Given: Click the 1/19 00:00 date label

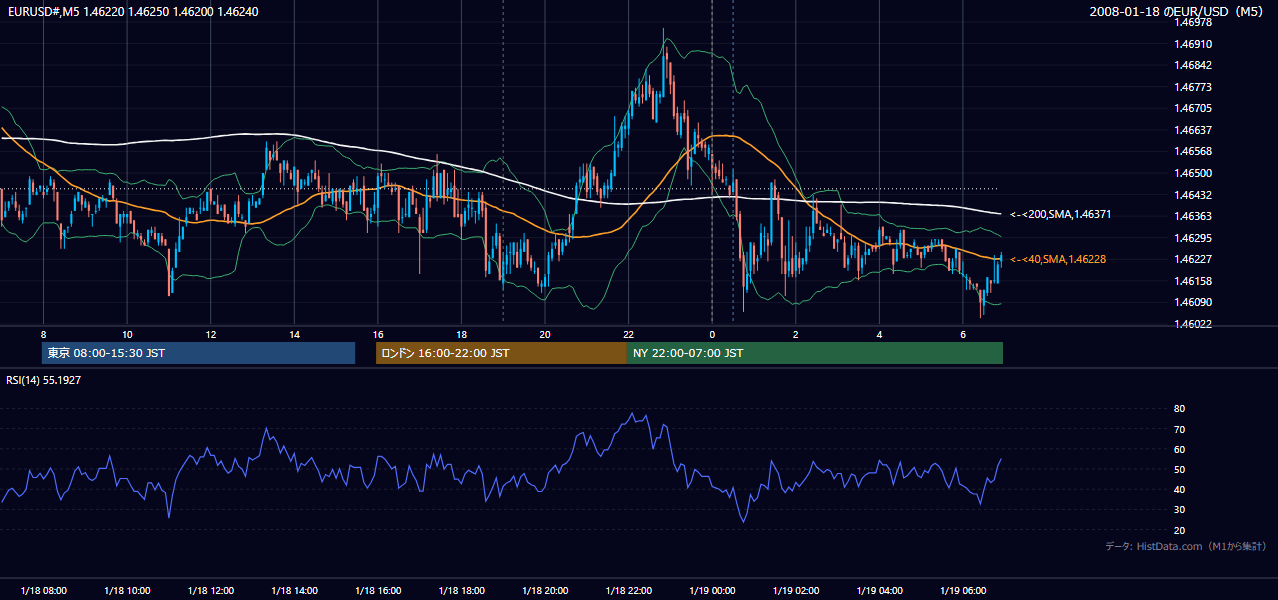Looking at the screenshot, I should (x=712, y=590).
